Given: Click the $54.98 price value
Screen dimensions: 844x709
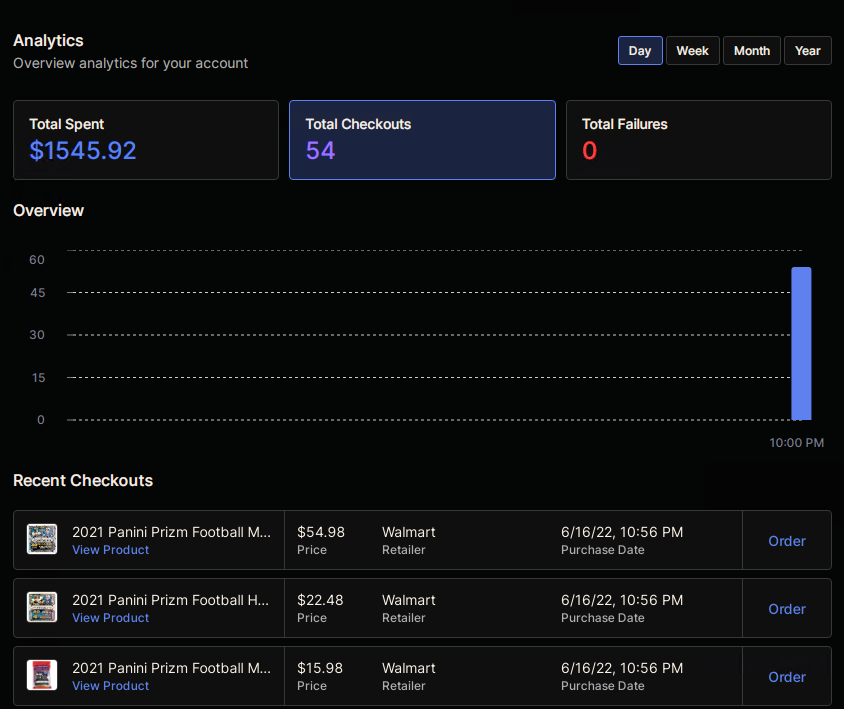Looking at the screenshot, I should coord(321,532).
